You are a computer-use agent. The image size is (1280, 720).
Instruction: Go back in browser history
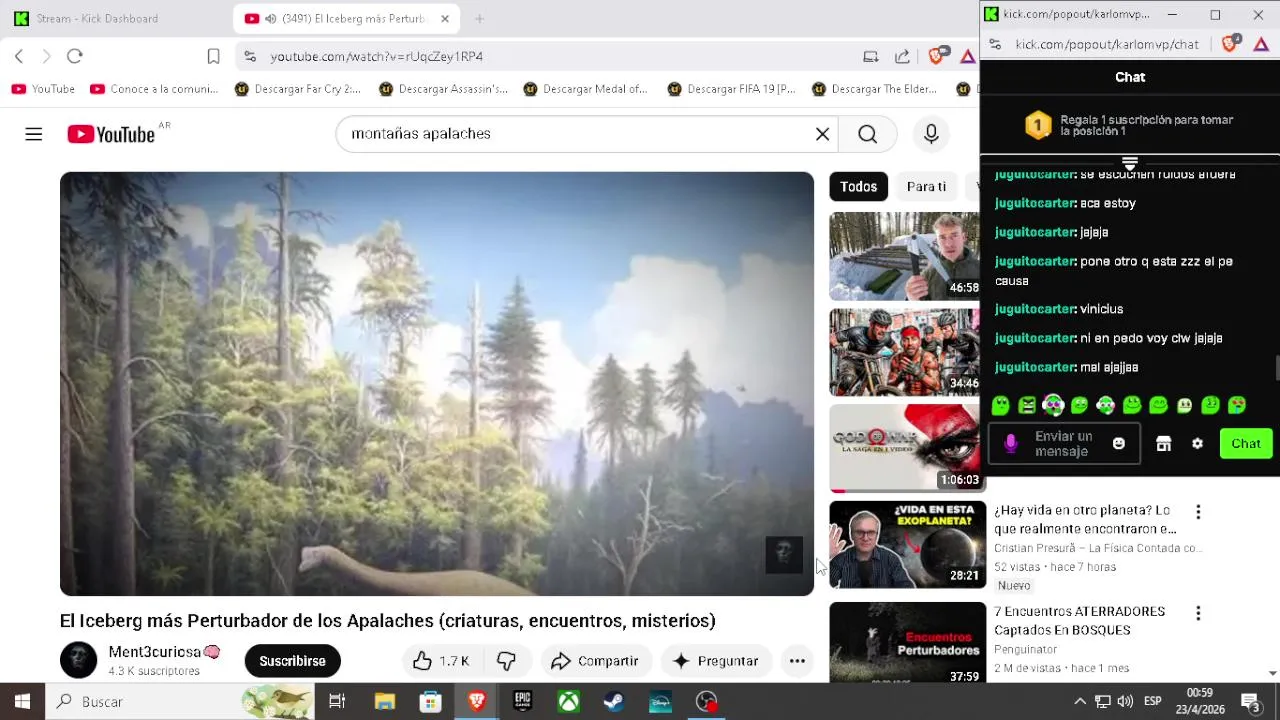[19, 56]
